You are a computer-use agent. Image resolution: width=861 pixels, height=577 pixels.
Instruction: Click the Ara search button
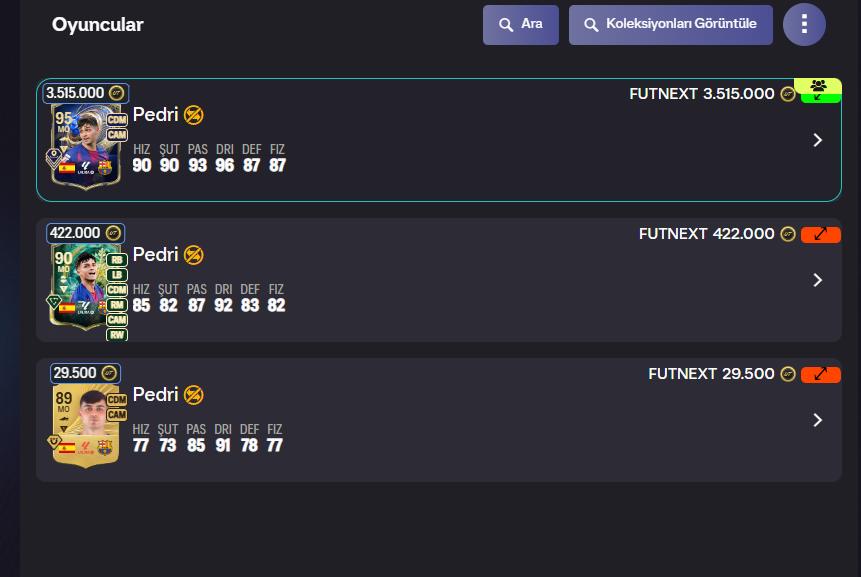(521, 25)
